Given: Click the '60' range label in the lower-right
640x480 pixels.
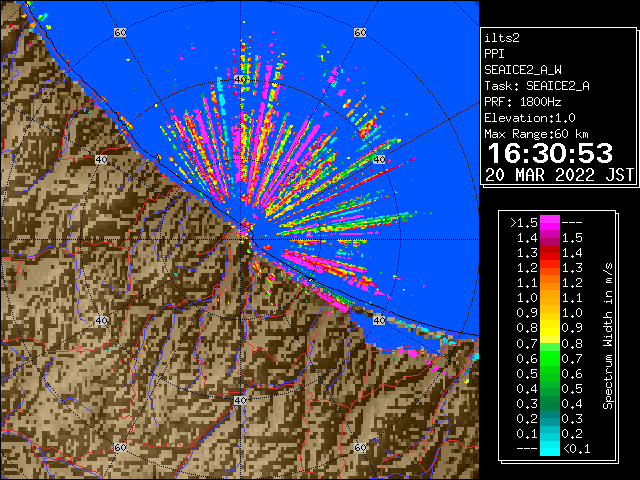Looking at the screenshot, I should (360, 447).
